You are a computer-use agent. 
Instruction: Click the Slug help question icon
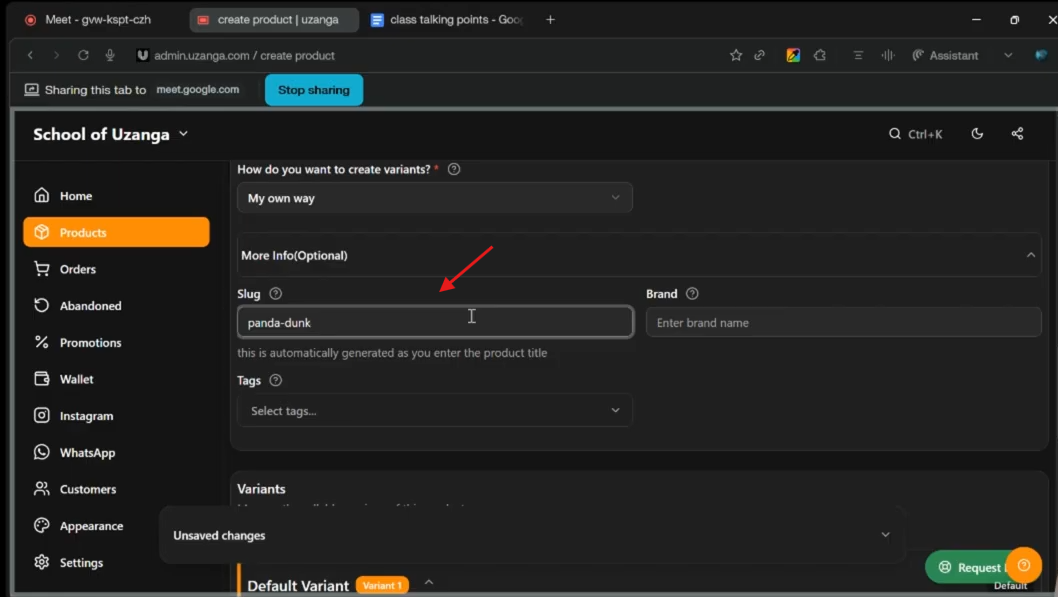(x=275, y=293)
